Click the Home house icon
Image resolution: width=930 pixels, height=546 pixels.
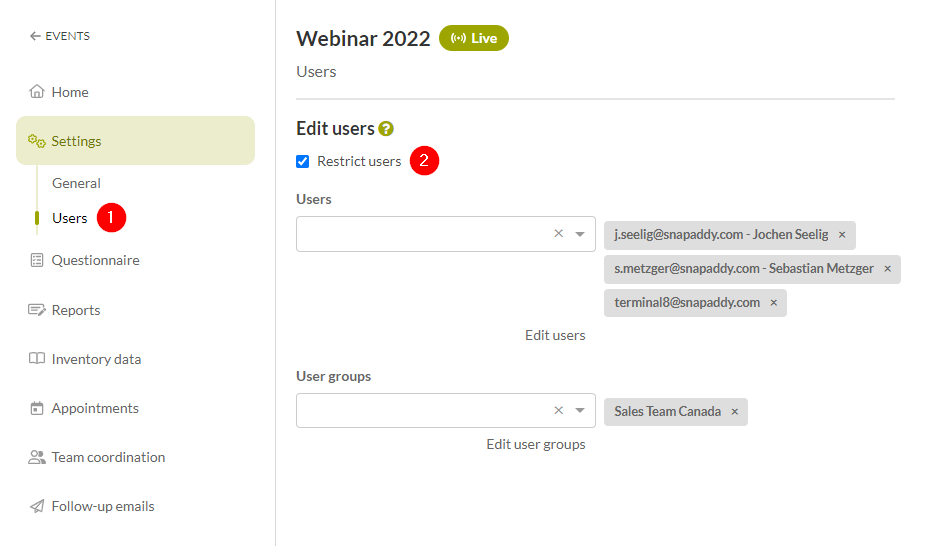37,91
